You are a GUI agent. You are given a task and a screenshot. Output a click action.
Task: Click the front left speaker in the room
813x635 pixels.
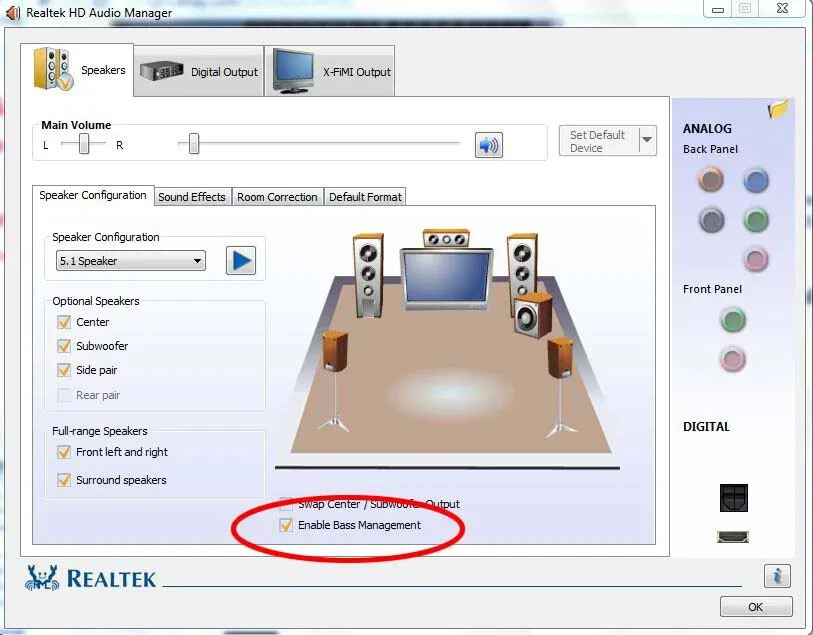368,275
